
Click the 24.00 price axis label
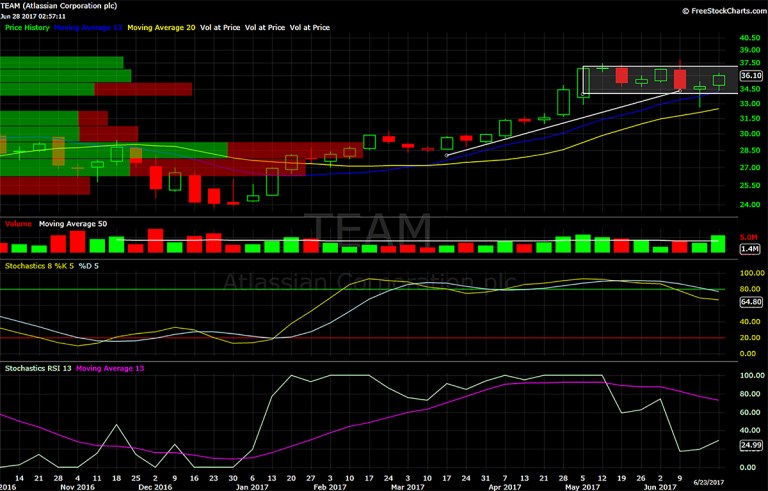pyautogui.click(x=750, y=205)
